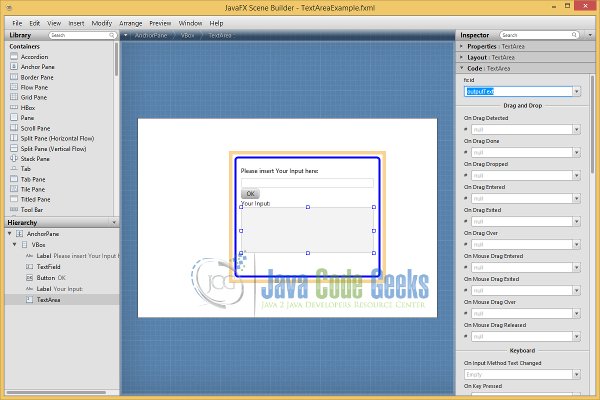This screenshot has width=600, height=400.
Task: Go to AnchorPane in the breadcrumb
Action: point(151,35)
